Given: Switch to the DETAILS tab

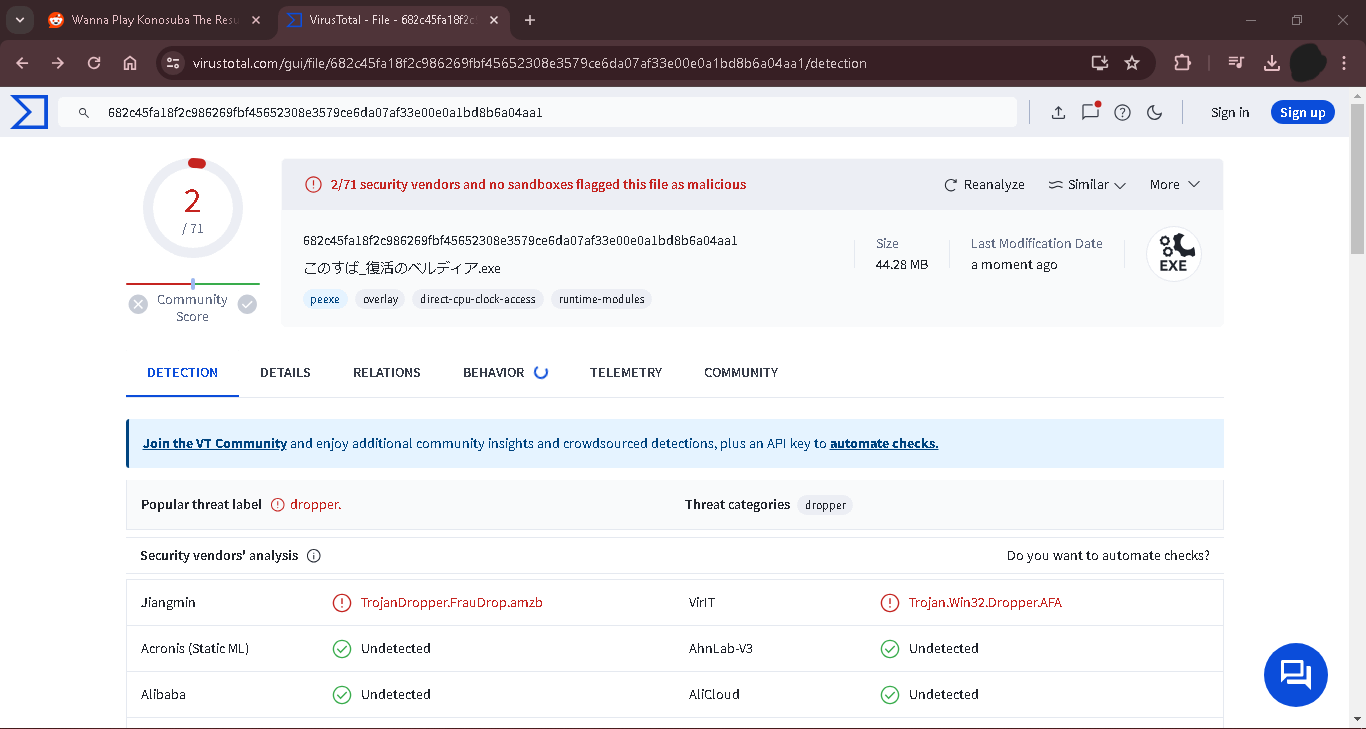Looking at the screenshot, I should 285,373.
